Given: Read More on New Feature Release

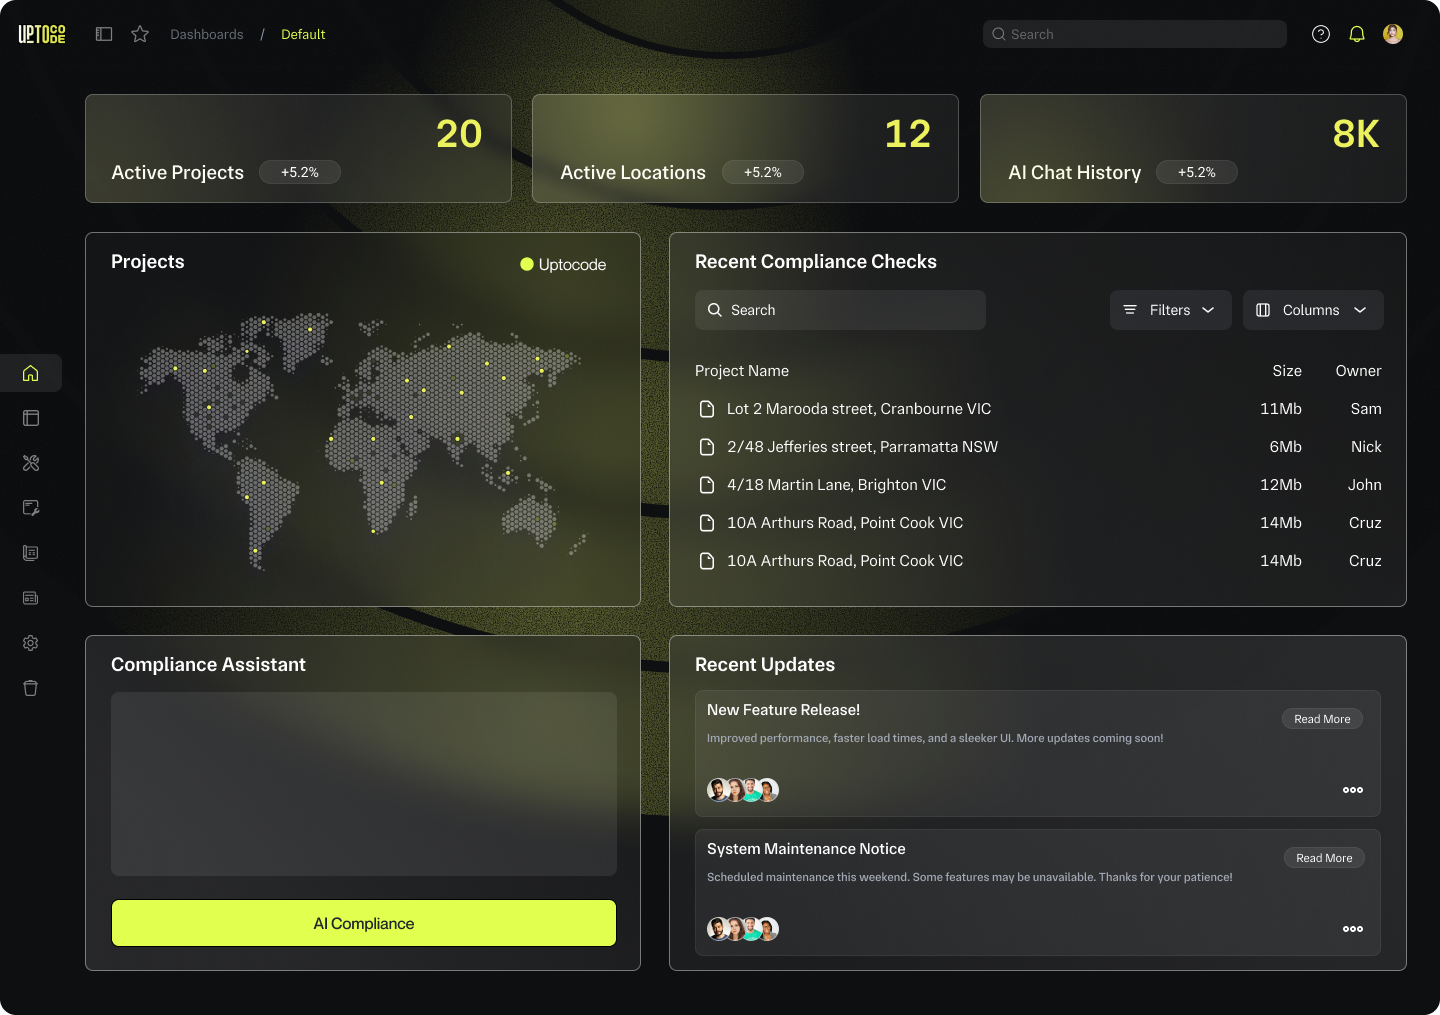Looking at the screenshot, I should (1322, 719).
